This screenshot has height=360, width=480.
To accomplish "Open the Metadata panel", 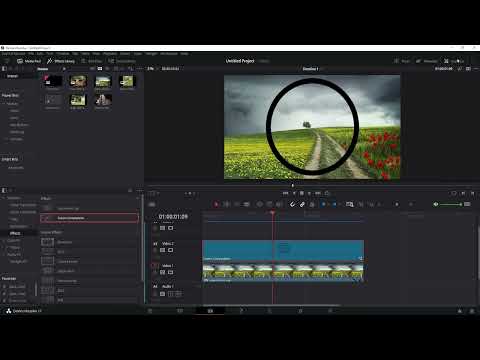I will pos(427,61).
